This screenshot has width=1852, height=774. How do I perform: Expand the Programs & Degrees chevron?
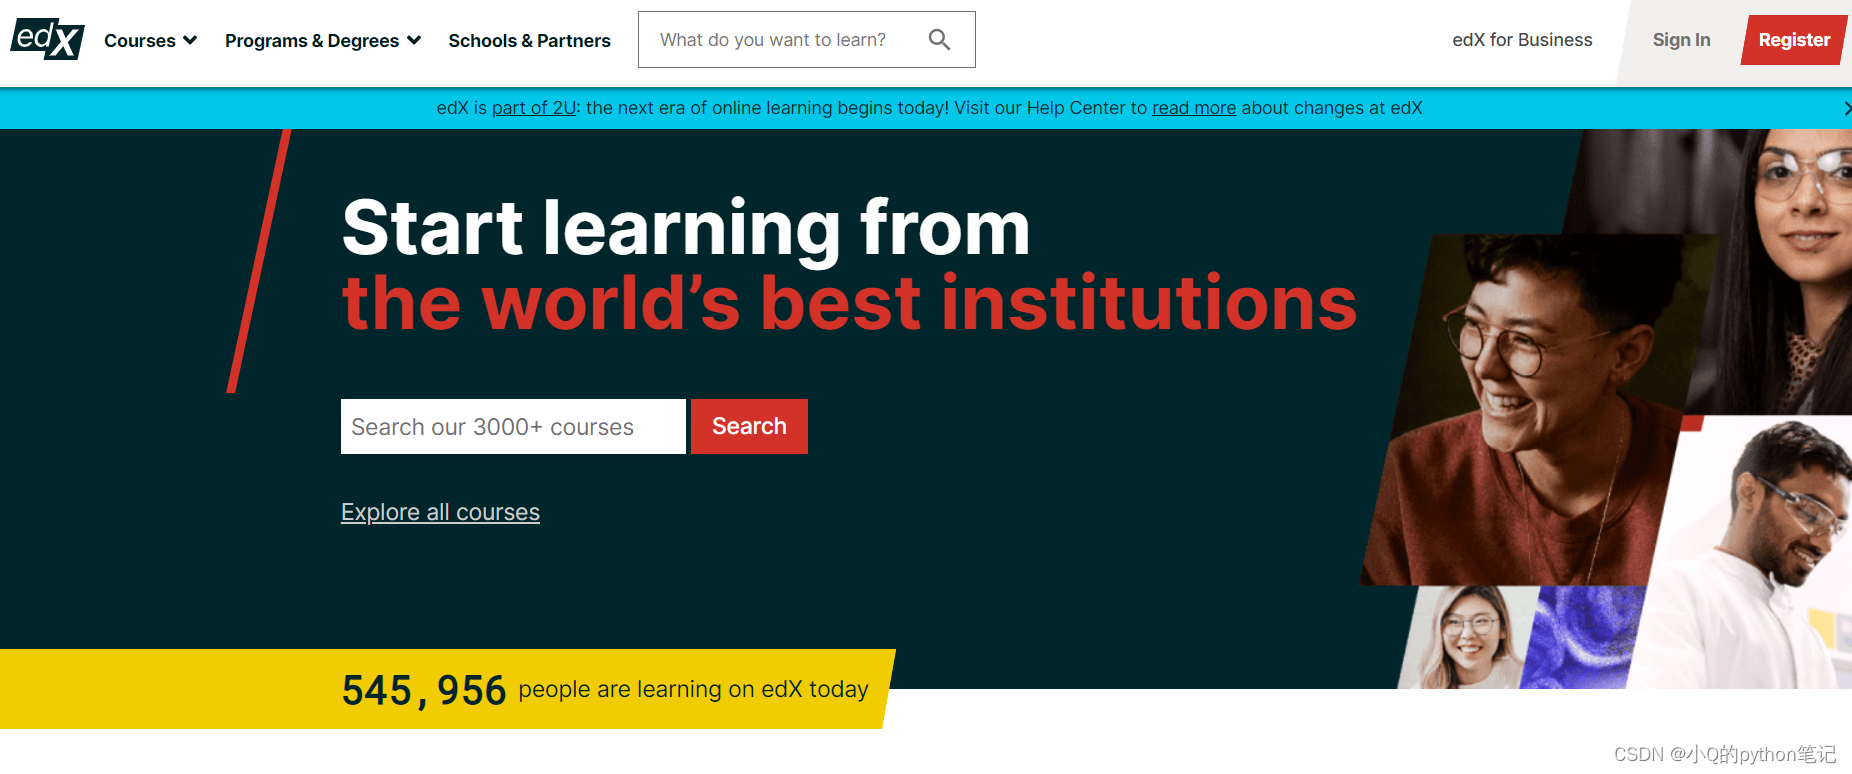click(414, 40)
